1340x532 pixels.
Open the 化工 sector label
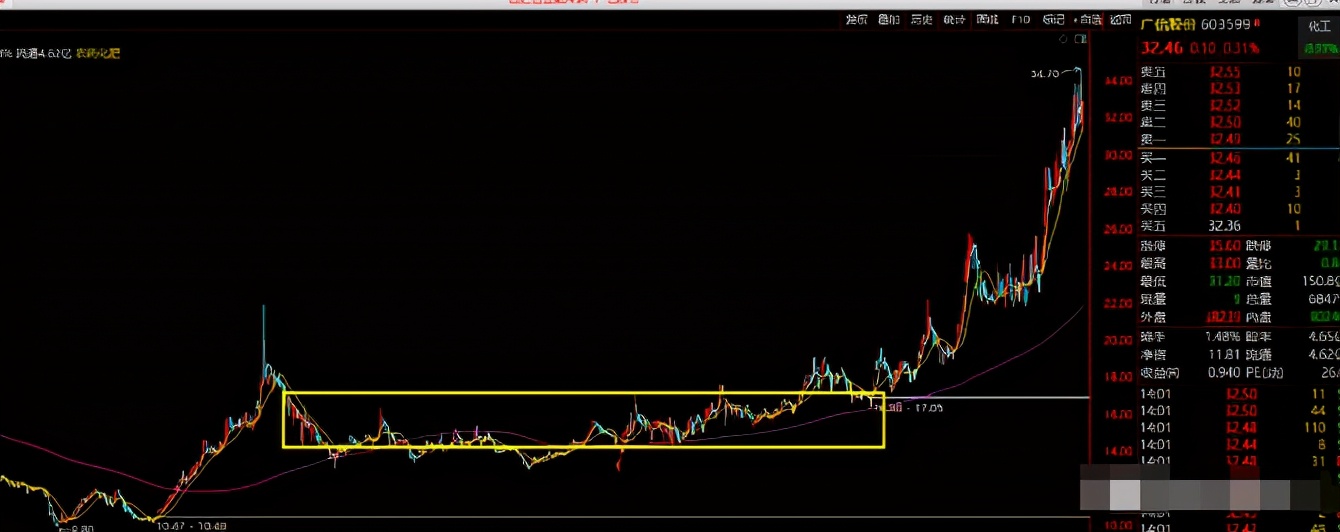1319,26
